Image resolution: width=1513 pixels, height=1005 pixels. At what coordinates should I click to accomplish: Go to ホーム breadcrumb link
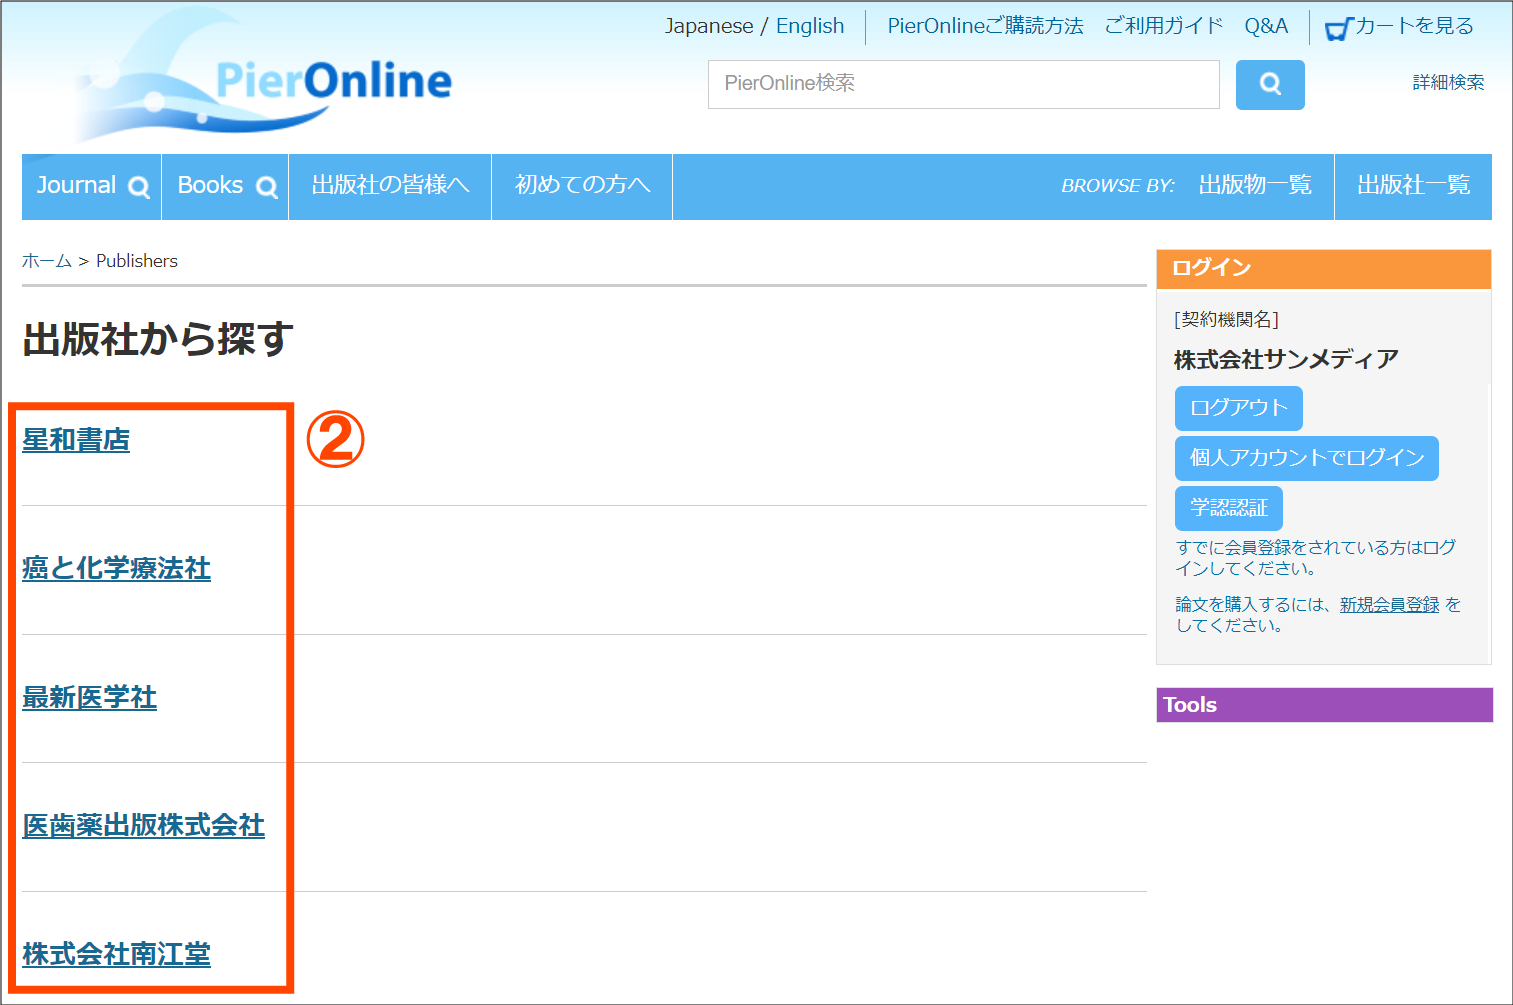pos(47,261)
